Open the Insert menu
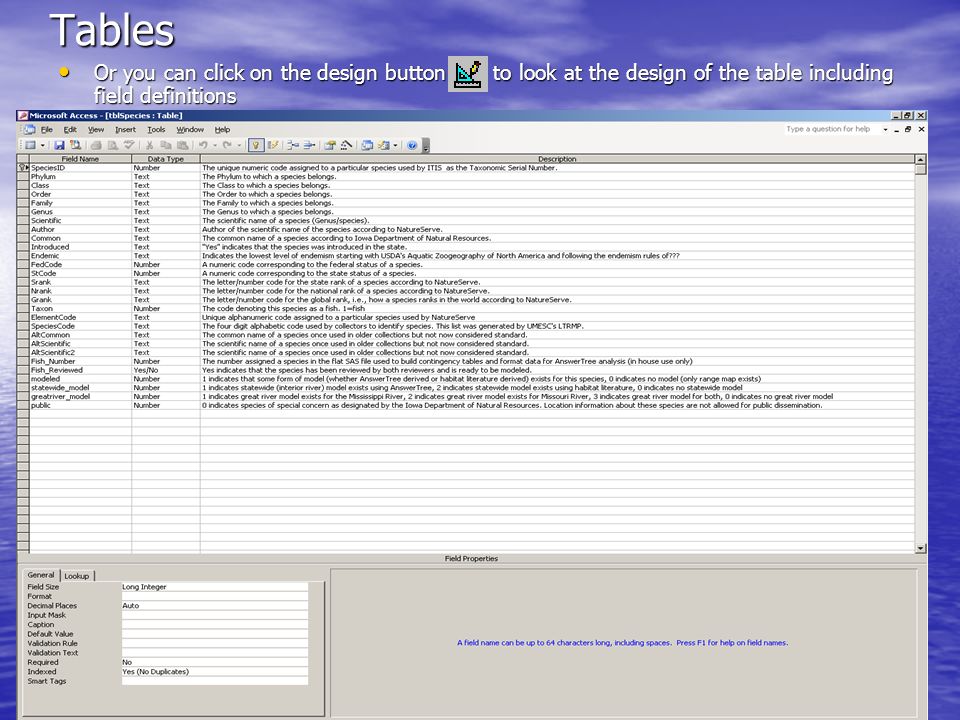960x720 pixels. coord(126,130)
